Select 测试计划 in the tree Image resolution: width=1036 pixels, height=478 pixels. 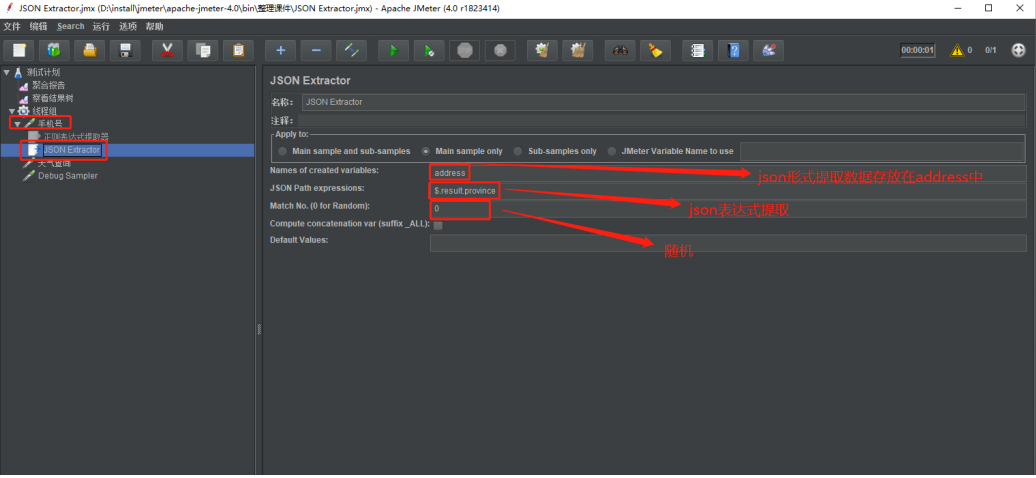click(44, 73)
